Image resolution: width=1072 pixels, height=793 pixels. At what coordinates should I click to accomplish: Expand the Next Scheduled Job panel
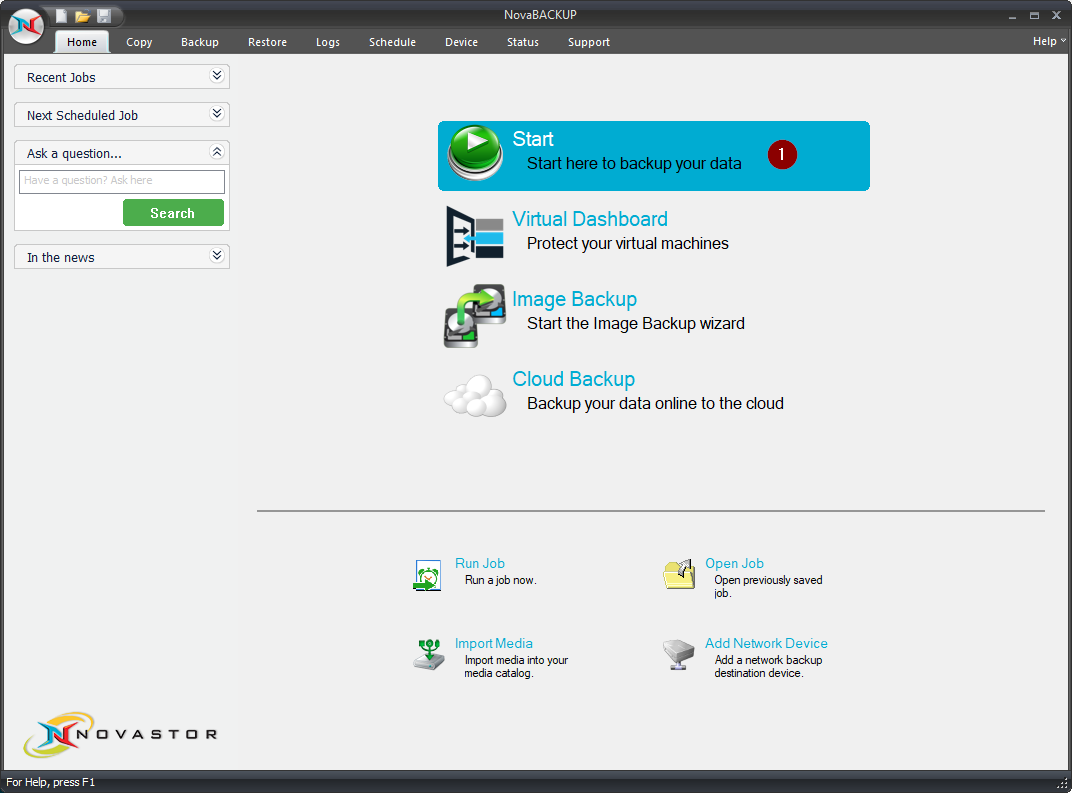(217, 113)
